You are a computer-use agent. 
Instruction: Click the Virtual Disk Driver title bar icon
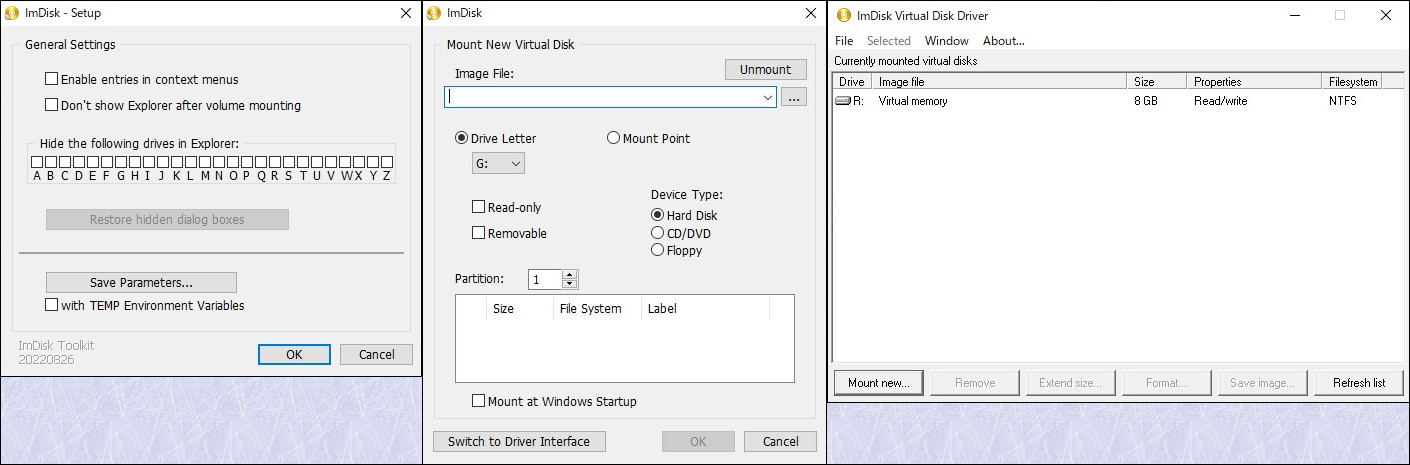point(843,14)
